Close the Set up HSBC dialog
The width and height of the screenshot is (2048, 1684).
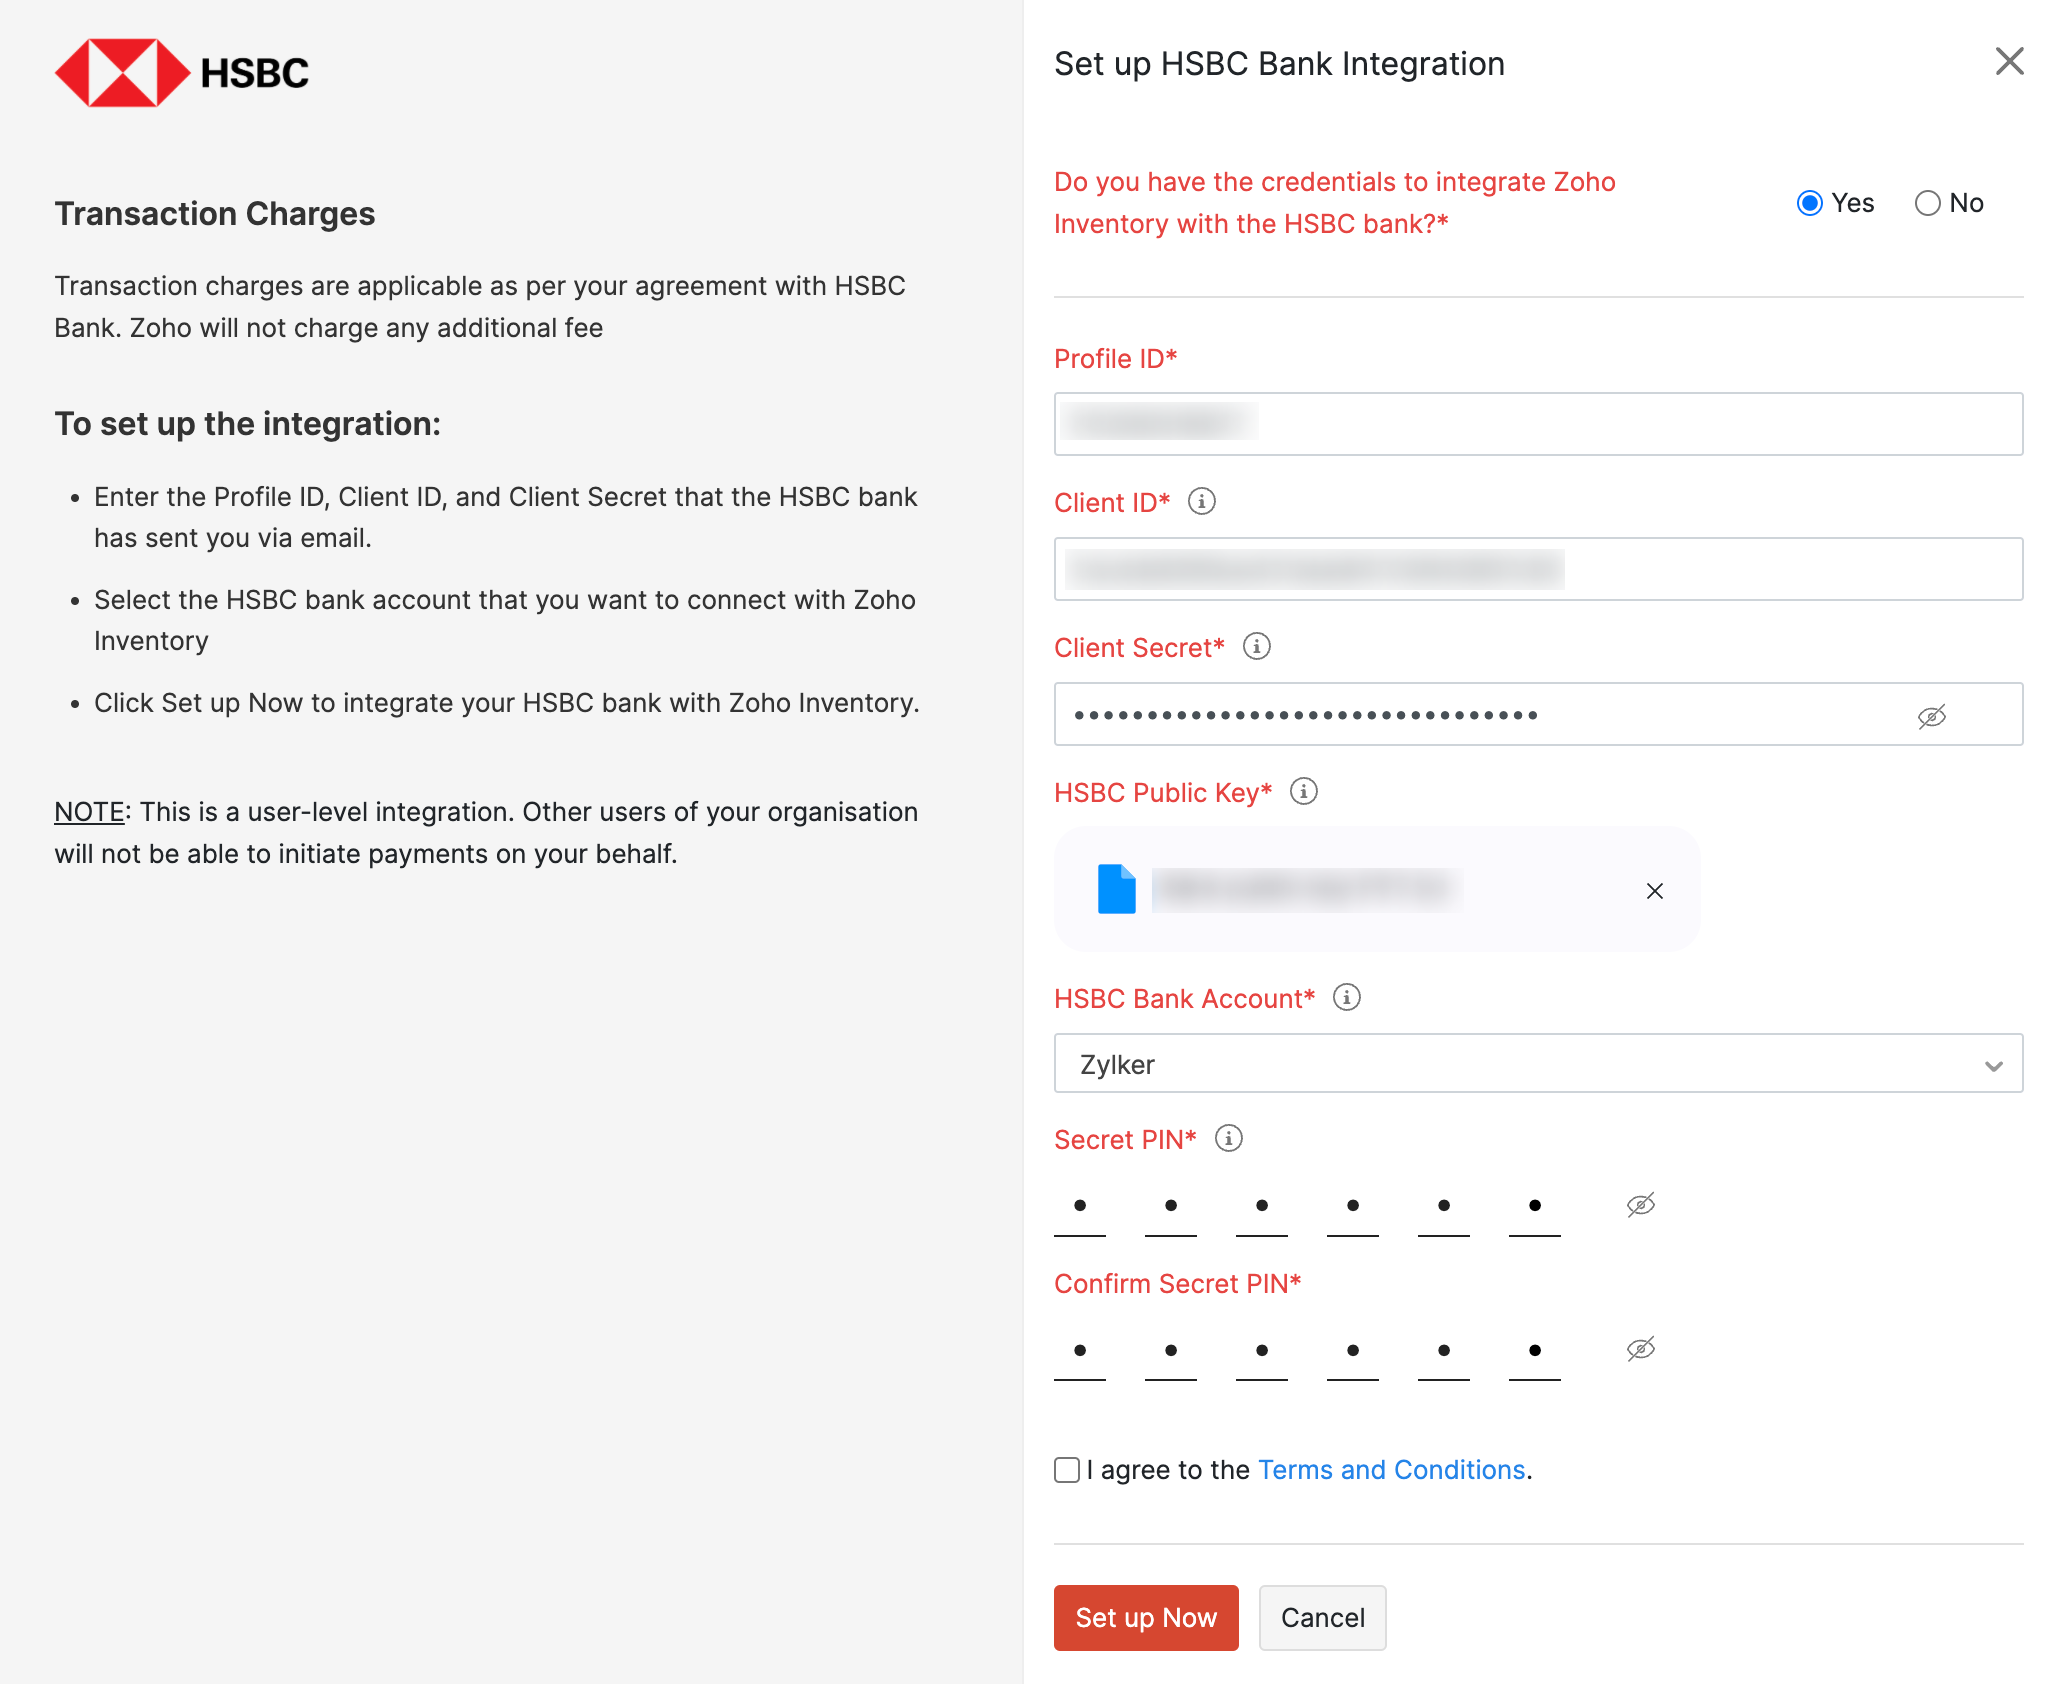(x=2009, y=61)
